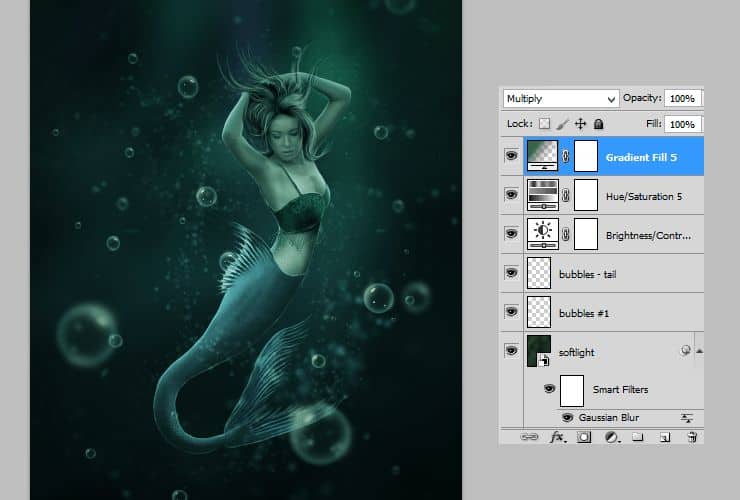Open the layer style fx menu
Viewport: 740px width, 500px height.
tap(558, 437)
